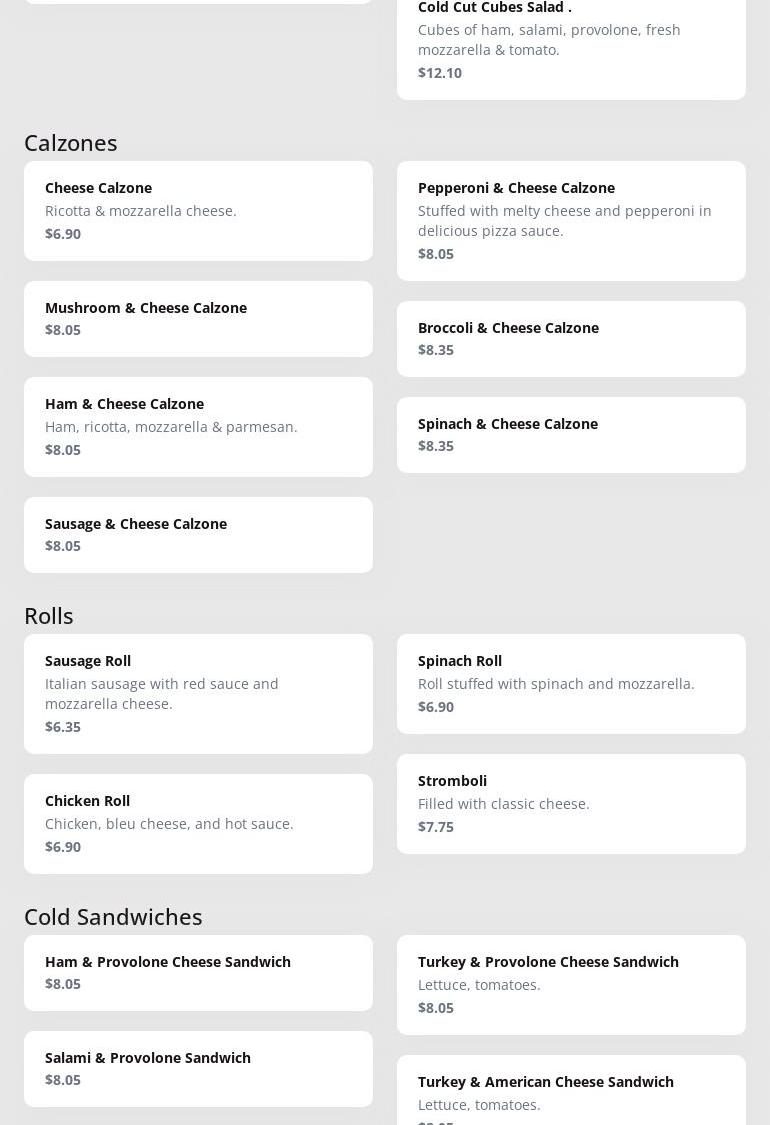The image size is (770, 1125).
Task: Click the $7.75 Stromboli price
Action: tap(436, 827)
